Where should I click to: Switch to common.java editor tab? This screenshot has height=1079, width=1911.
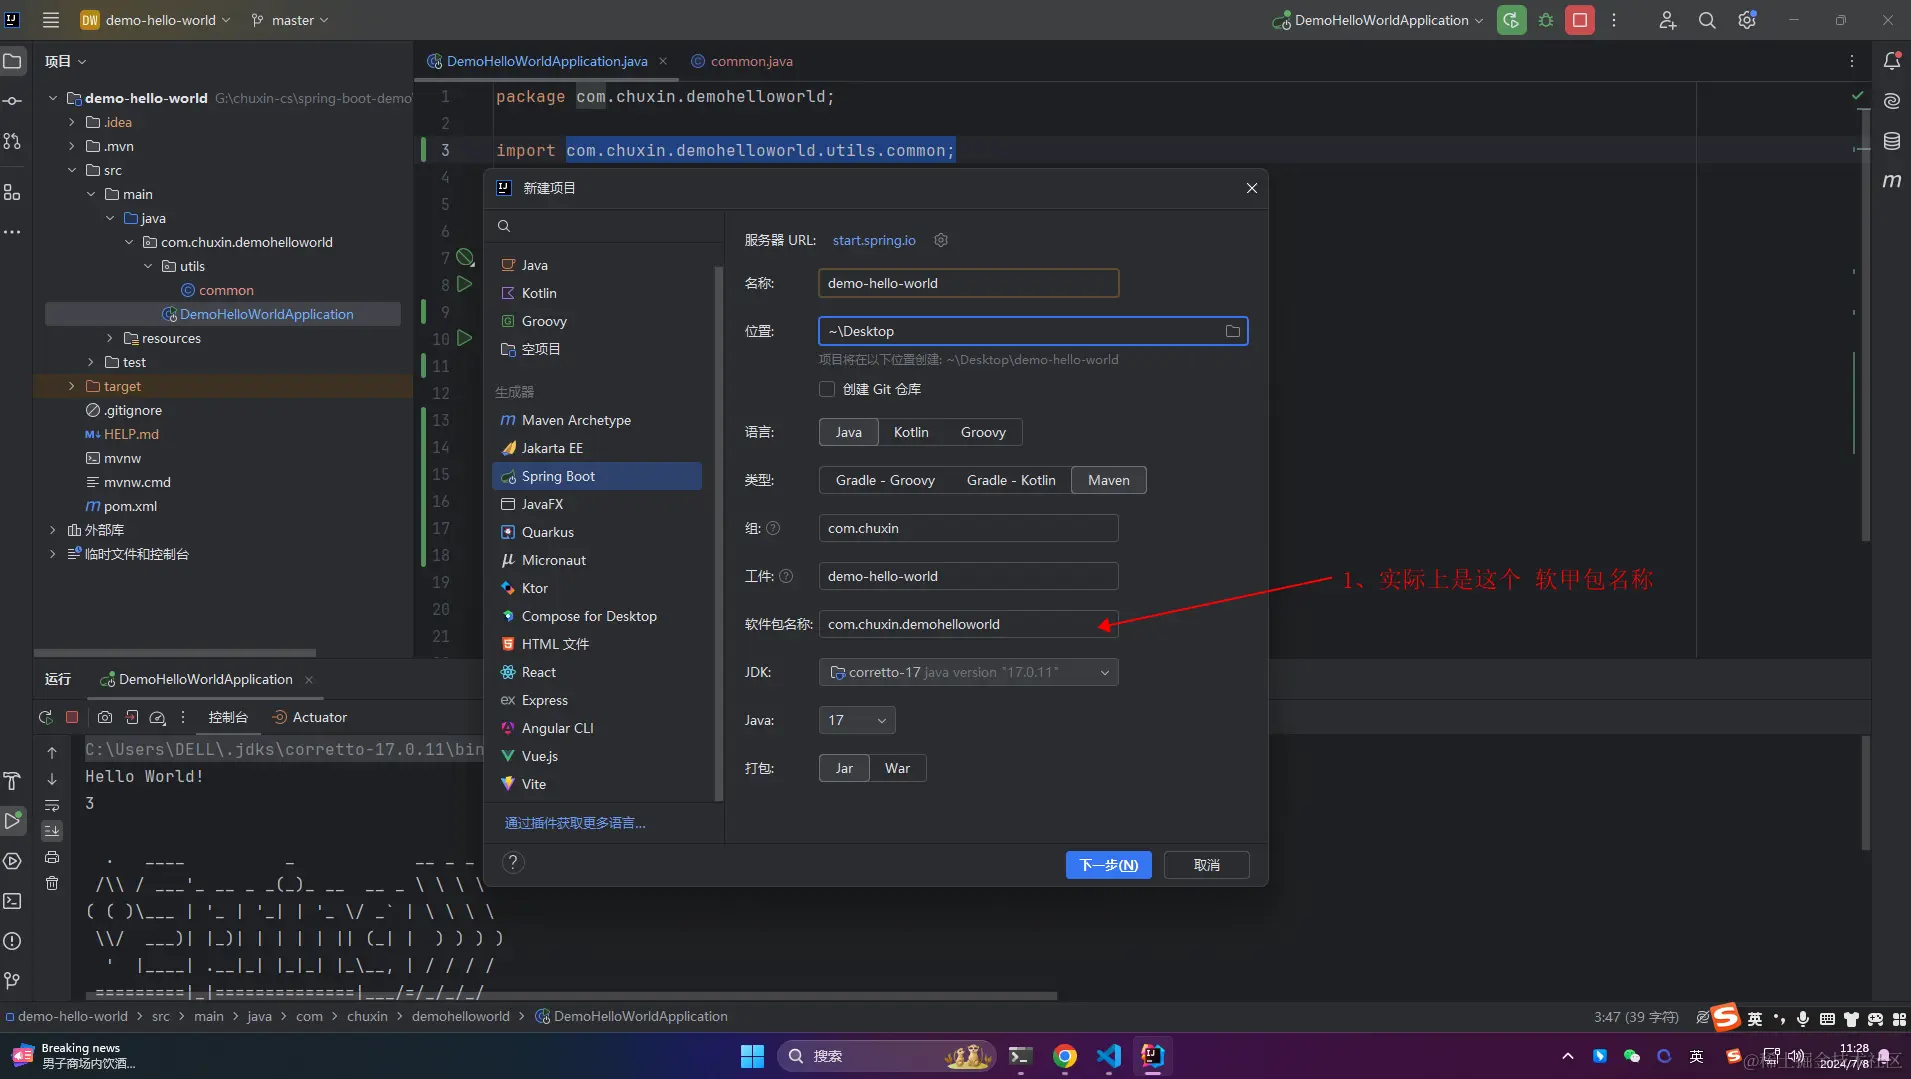click(x=743, y=61)
